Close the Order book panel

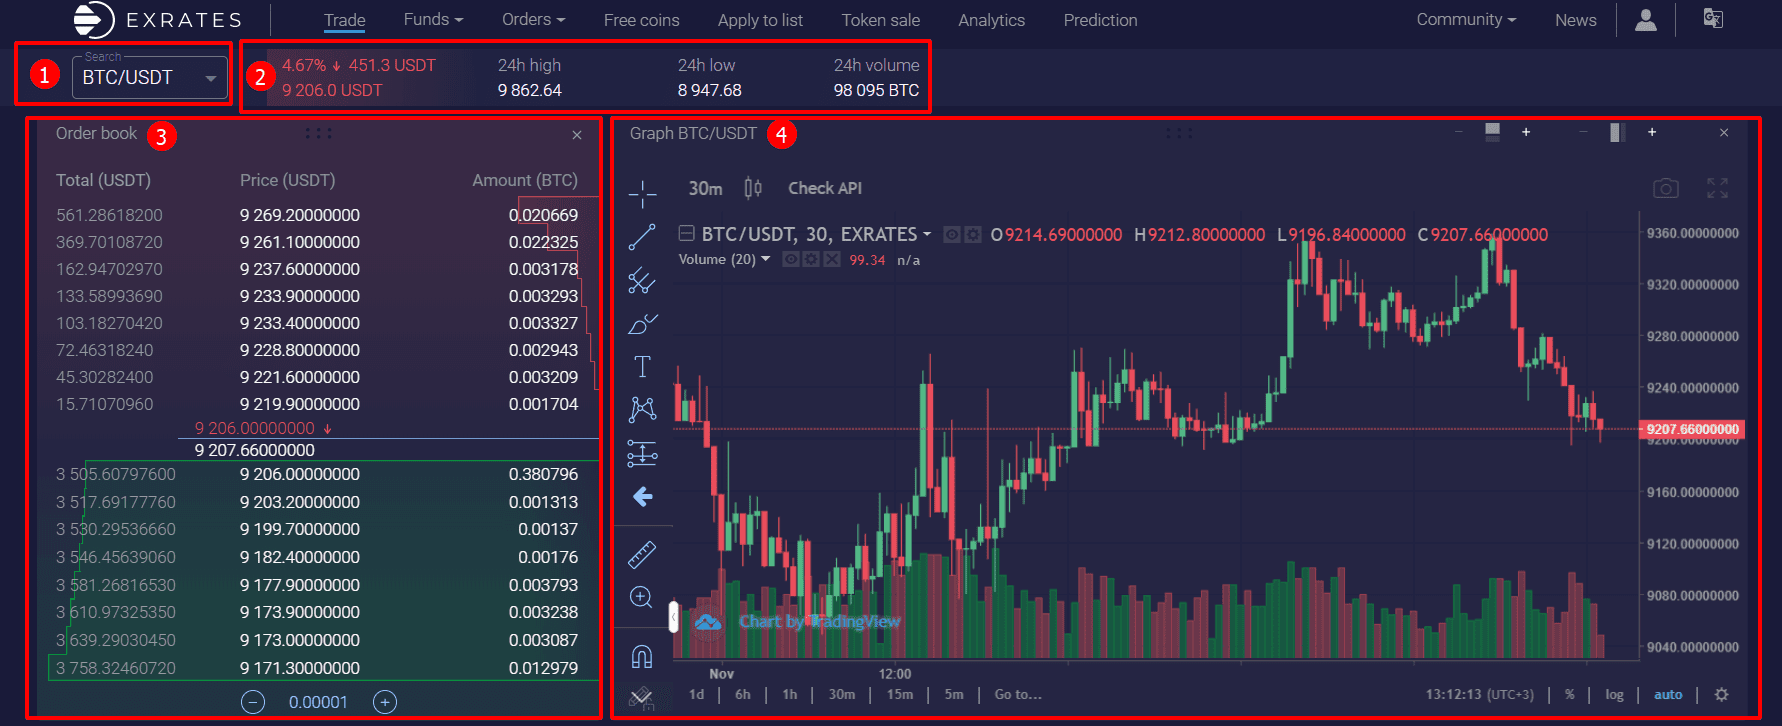(577, 135)
